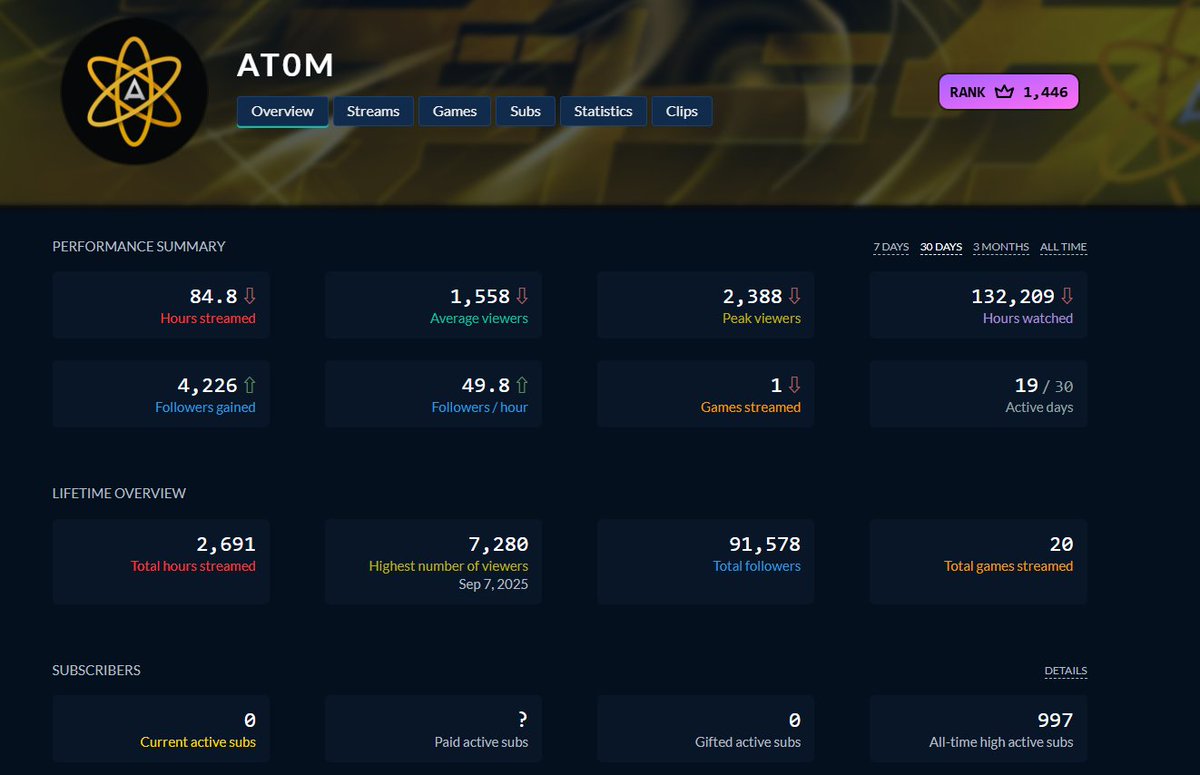Click the Current active subs label
The height and width of the screenshot is (775, 1200).
[198, 742]
